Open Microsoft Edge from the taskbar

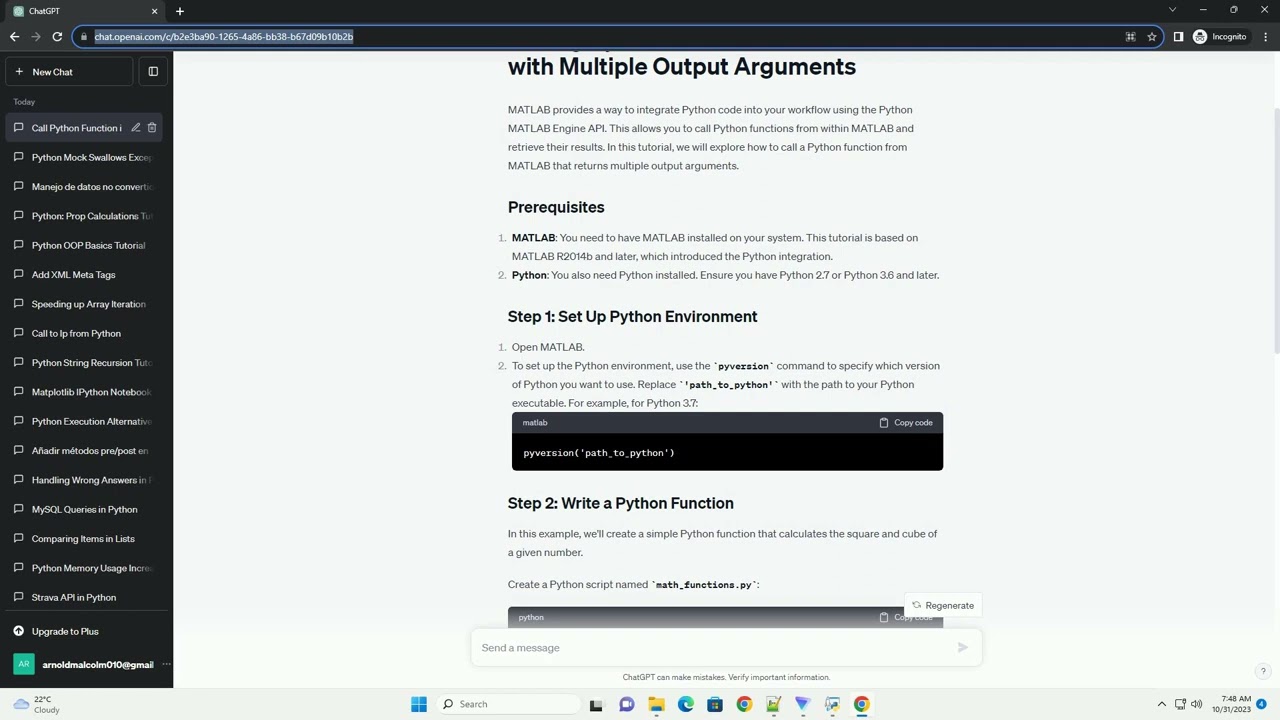(686, 704)
